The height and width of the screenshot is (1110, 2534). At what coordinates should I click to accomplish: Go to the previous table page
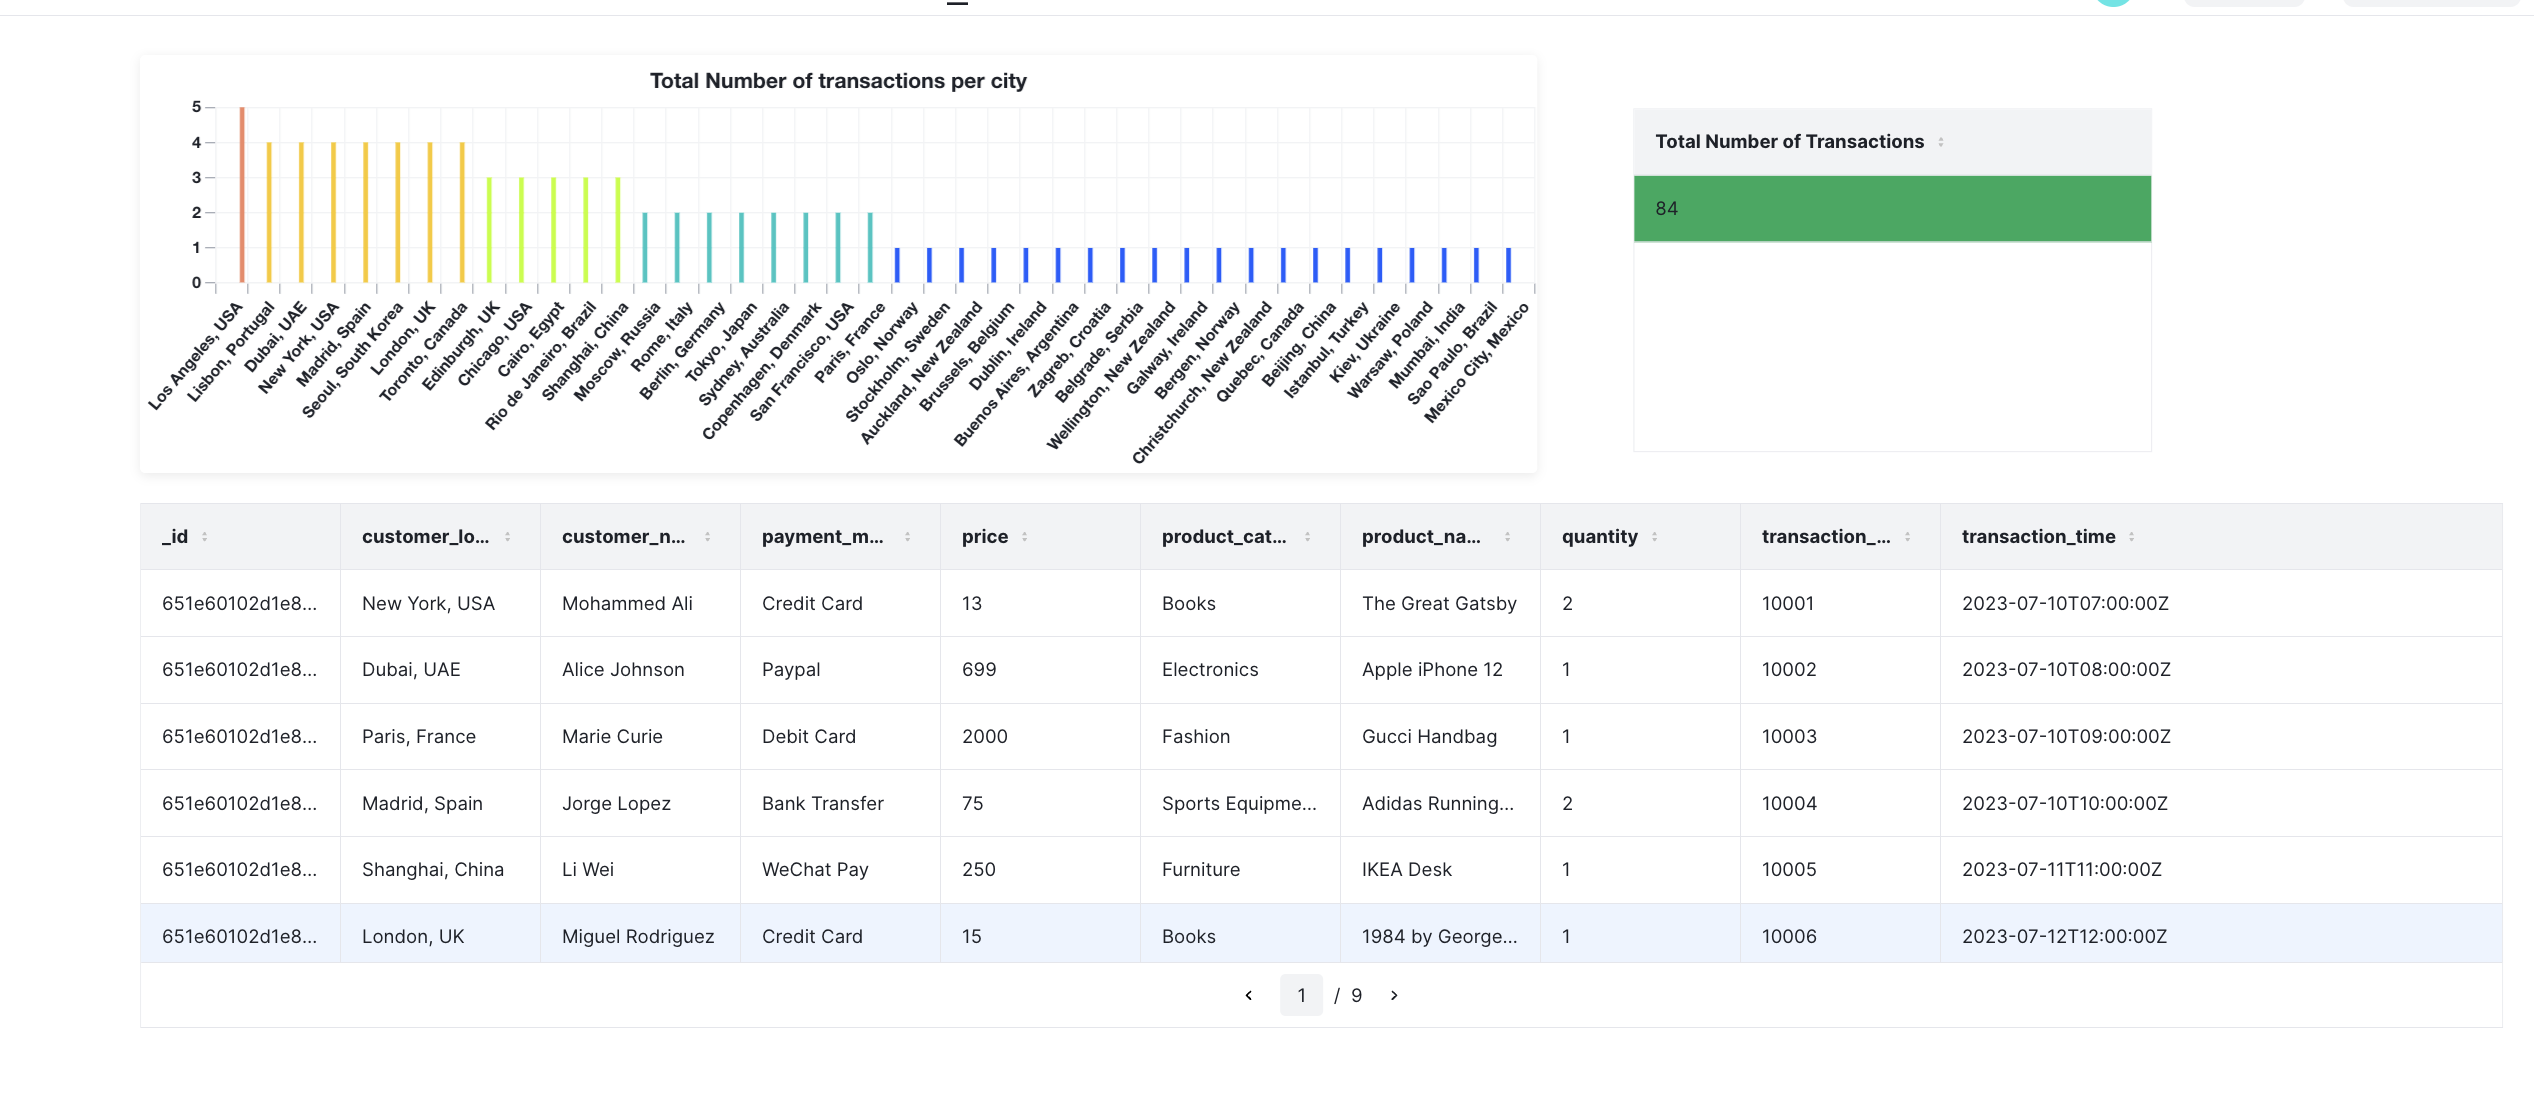[x=1249, y=995]
